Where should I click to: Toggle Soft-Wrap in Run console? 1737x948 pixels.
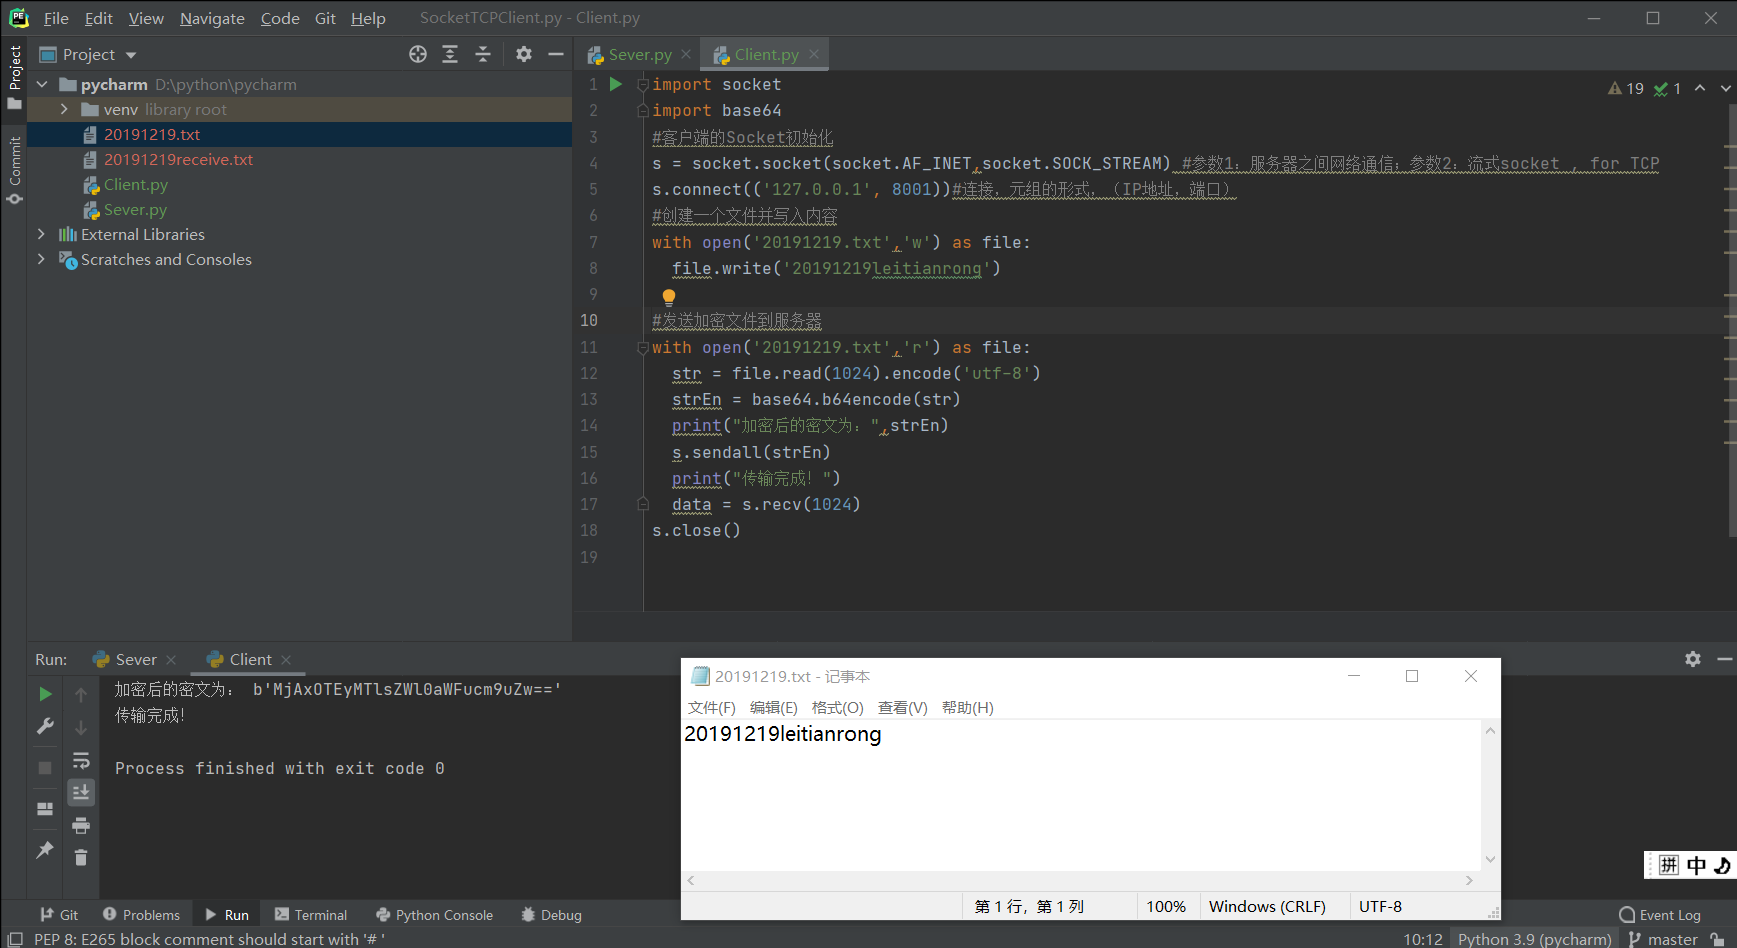[x=81, y=760]
